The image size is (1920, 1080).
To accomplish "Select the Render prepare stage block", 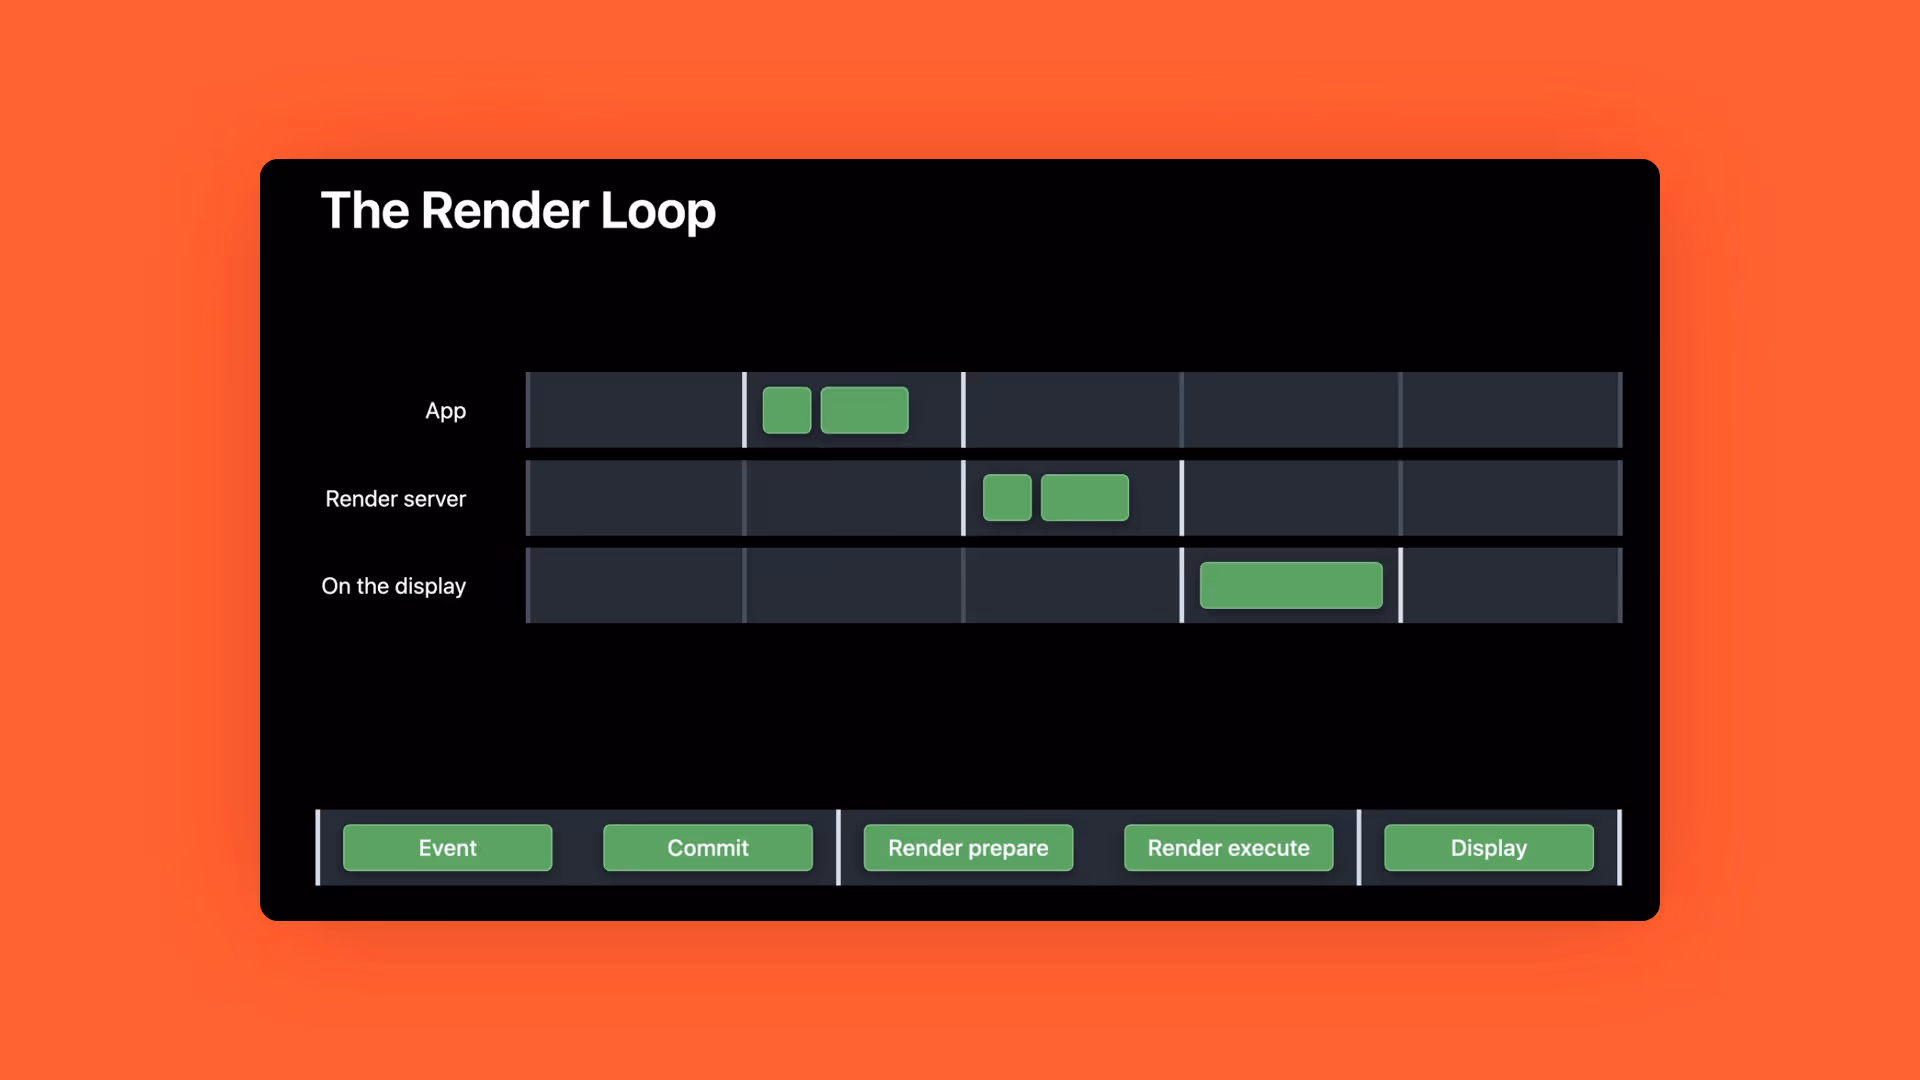I will 968,848.
